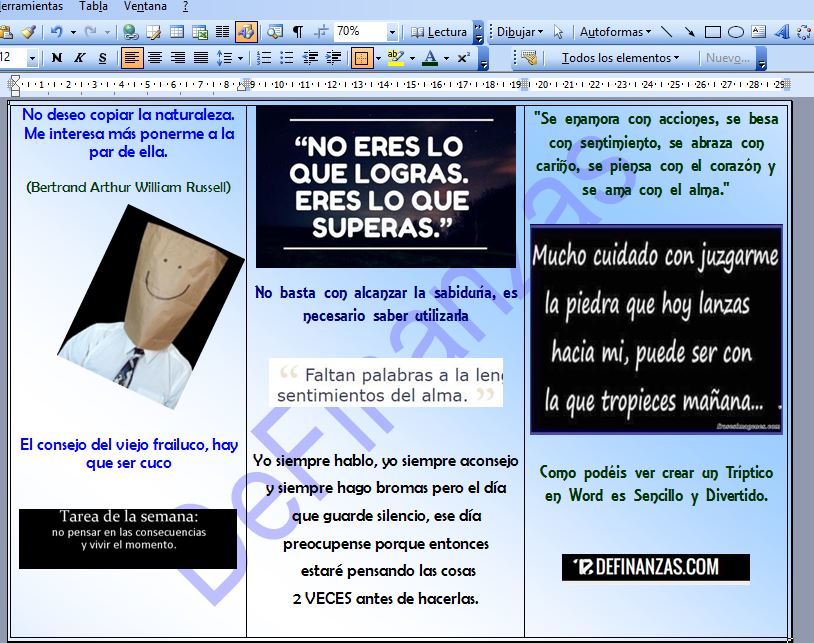Viewport: 814px width, 643px height.
Task: Click the 70% zoom input field
Action: coord(360,32)
